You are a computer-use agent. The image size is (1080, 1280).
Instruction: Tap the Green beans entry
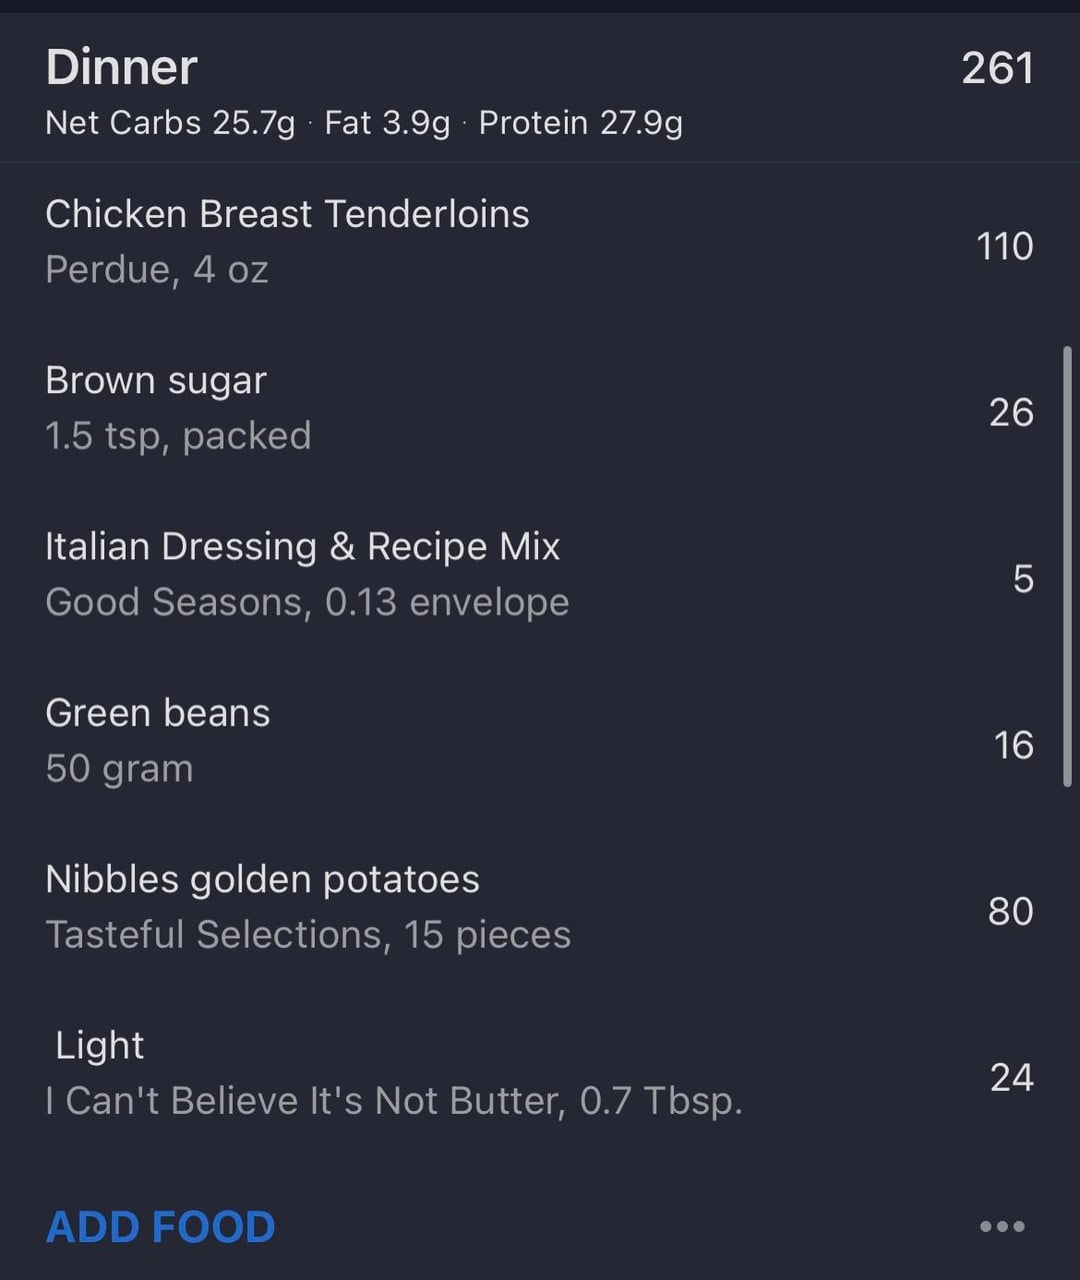(158, 713)
